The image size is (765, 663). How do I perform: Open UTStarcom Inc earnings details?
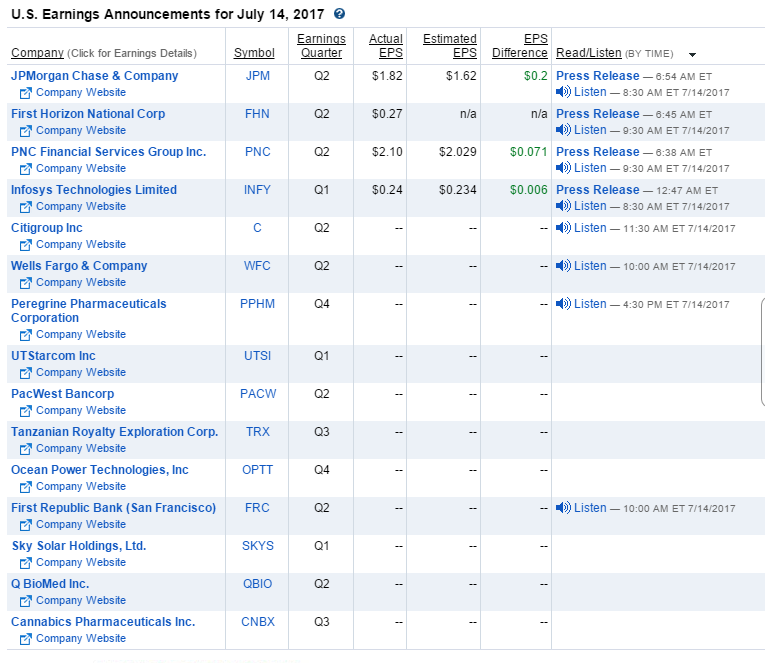(x=53, y=356)
